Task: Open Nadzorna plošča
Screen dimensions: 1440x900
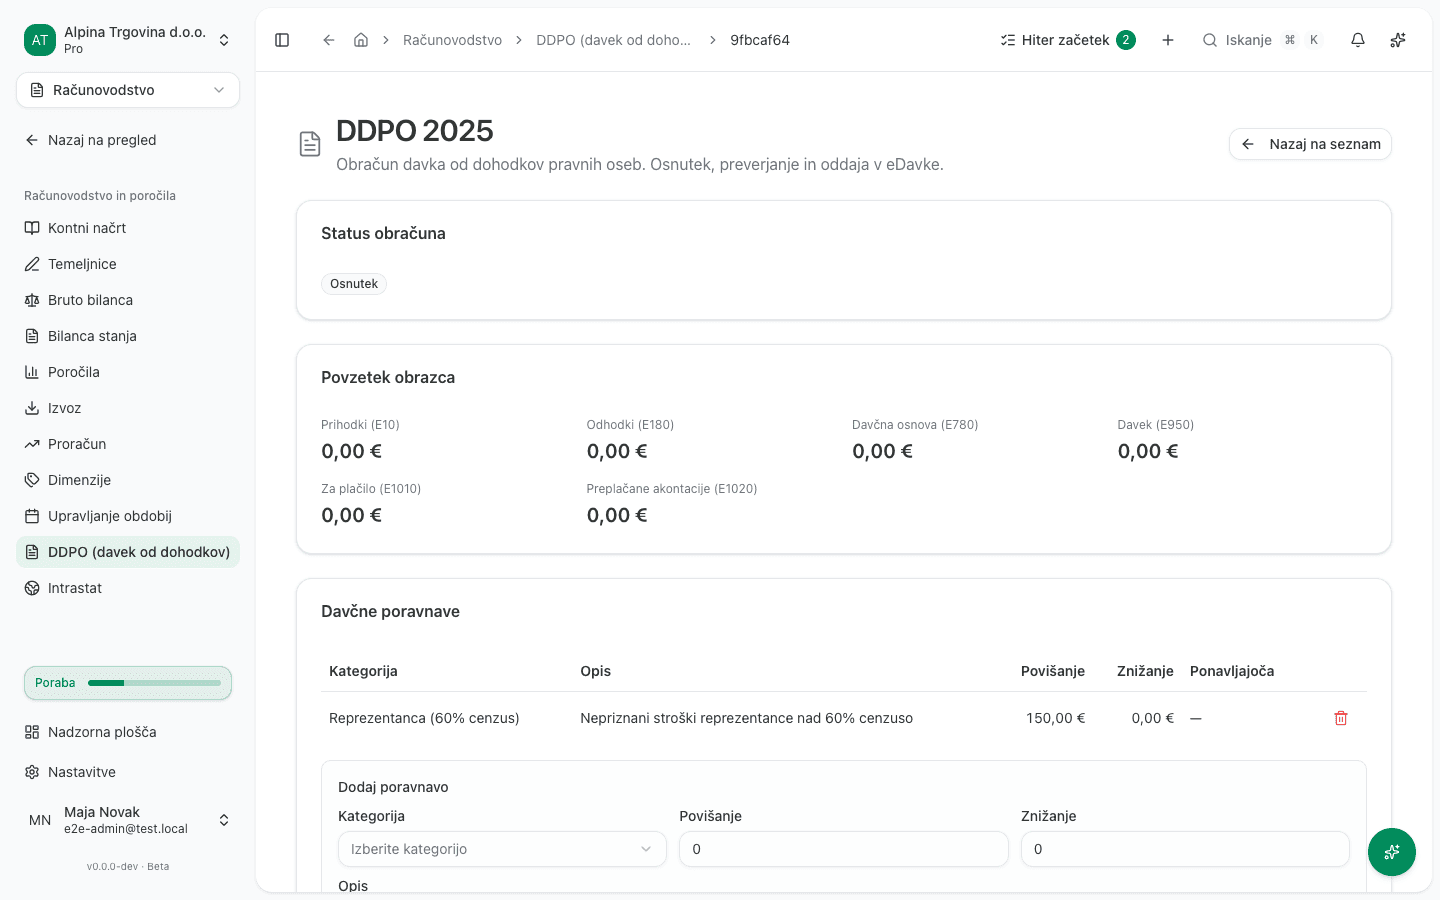Action: [x=128, y=732]
